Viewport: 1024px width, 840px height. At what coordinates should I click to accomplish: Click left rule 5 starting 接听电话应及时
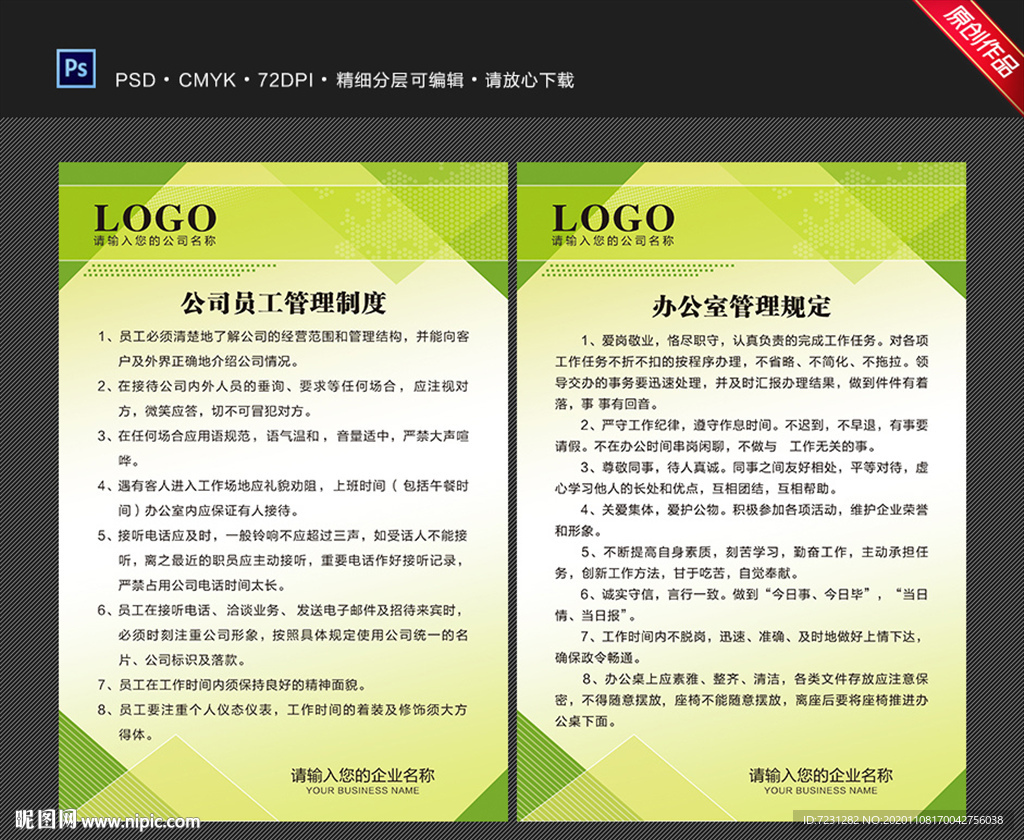click(283, 560)
